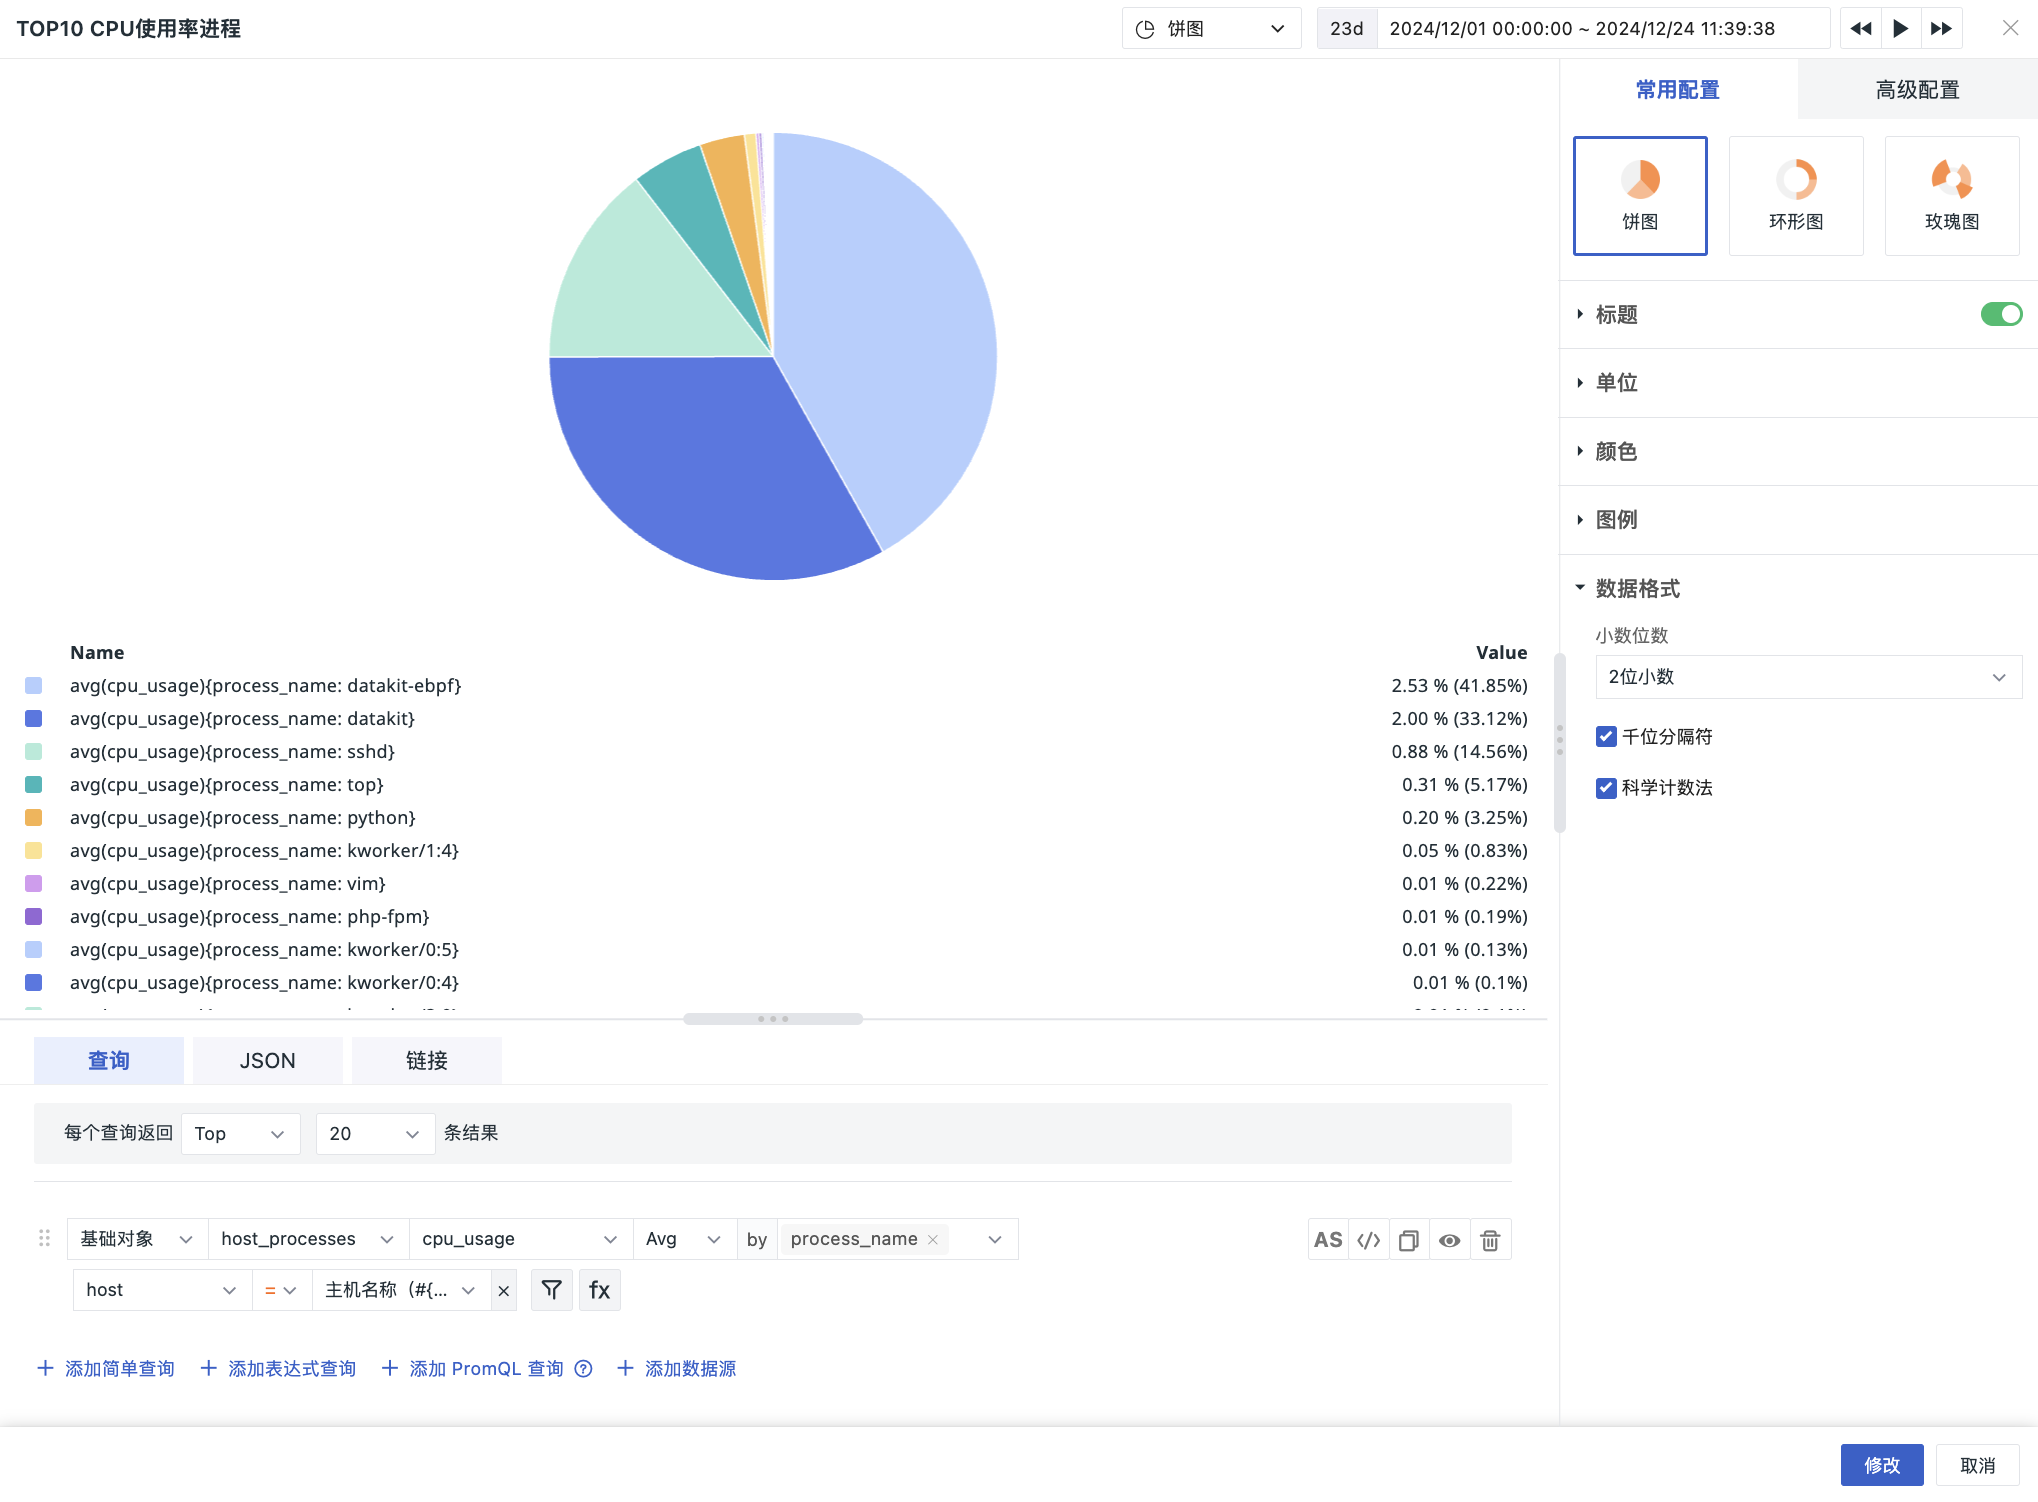This screenshot has height=1502, width=2038.
Task: Click the 23d duration label
Action: click(x=1347, y=29)
